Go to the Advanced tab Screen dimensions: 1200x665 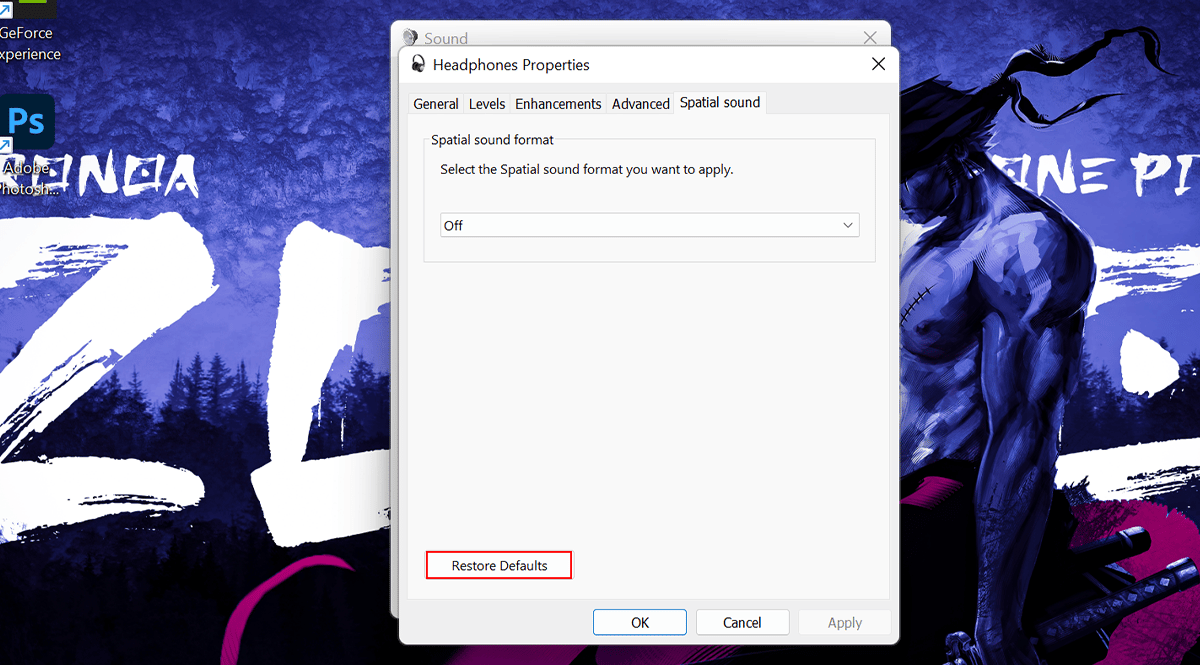click(641, 103)
